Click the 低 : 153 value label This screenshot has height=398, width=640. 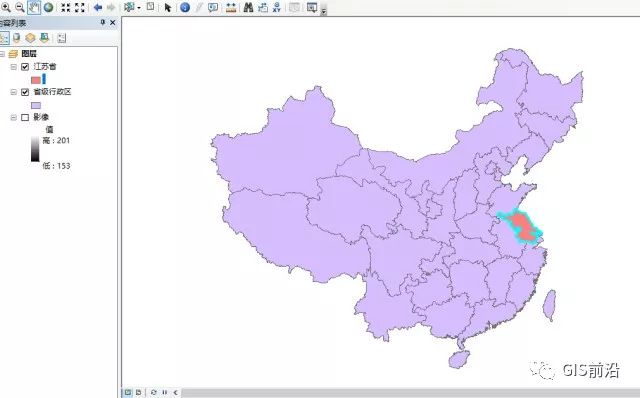point(56,166)
